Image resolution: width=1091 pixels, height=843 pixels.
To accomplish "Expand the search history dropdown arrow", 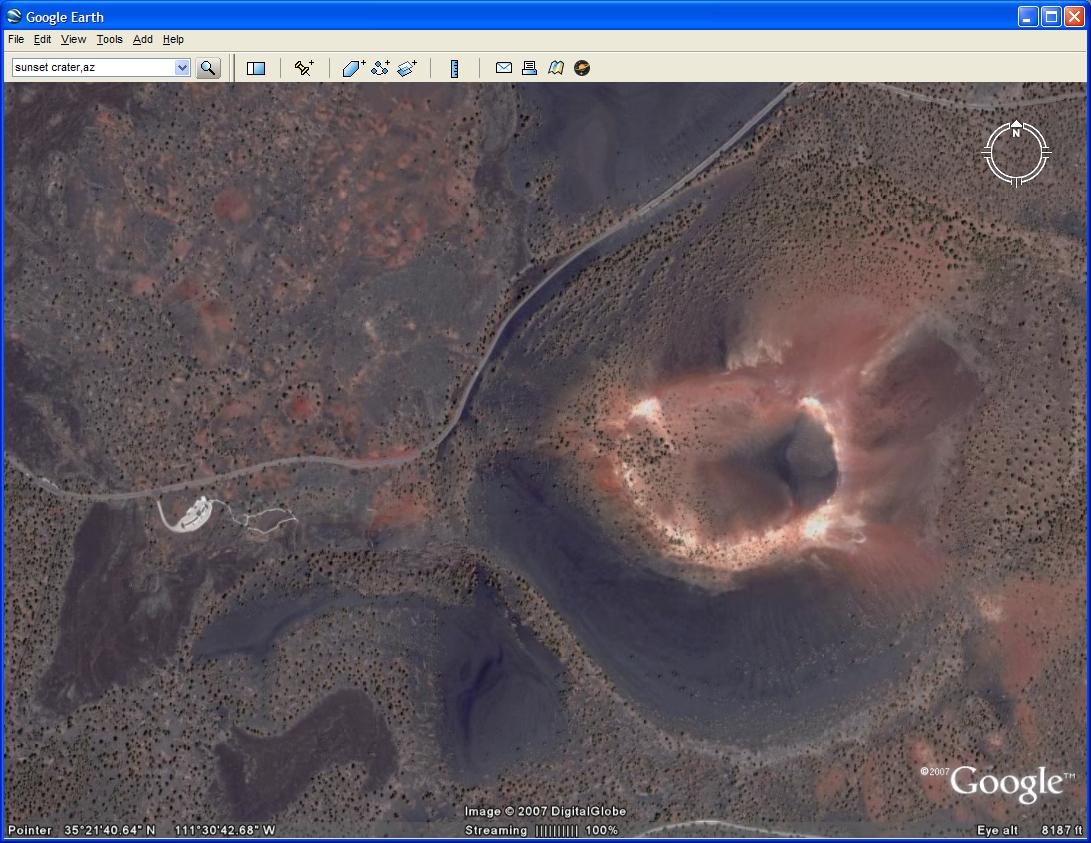I will coord(182,68).
